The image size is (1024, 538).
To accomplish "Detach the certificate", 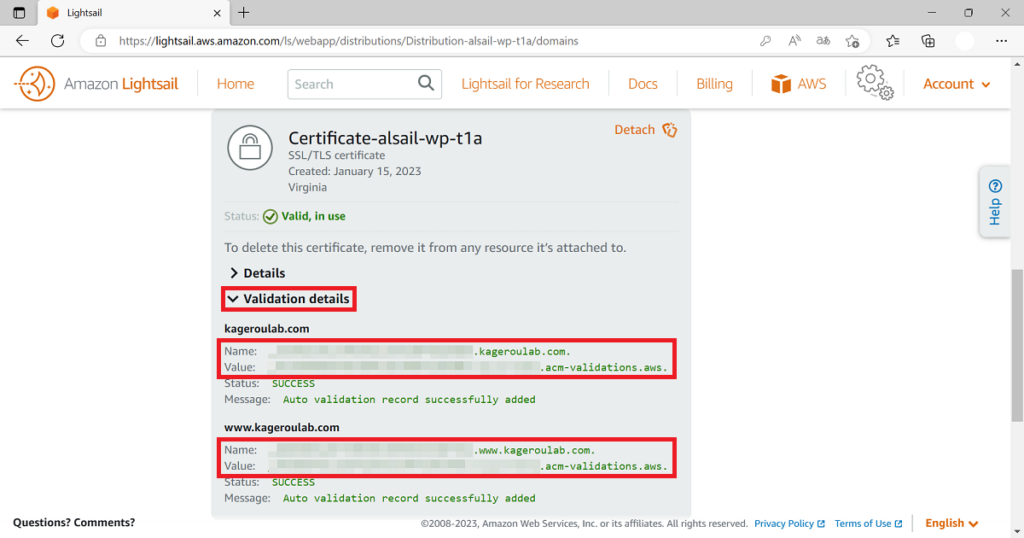I will point(634,129).
